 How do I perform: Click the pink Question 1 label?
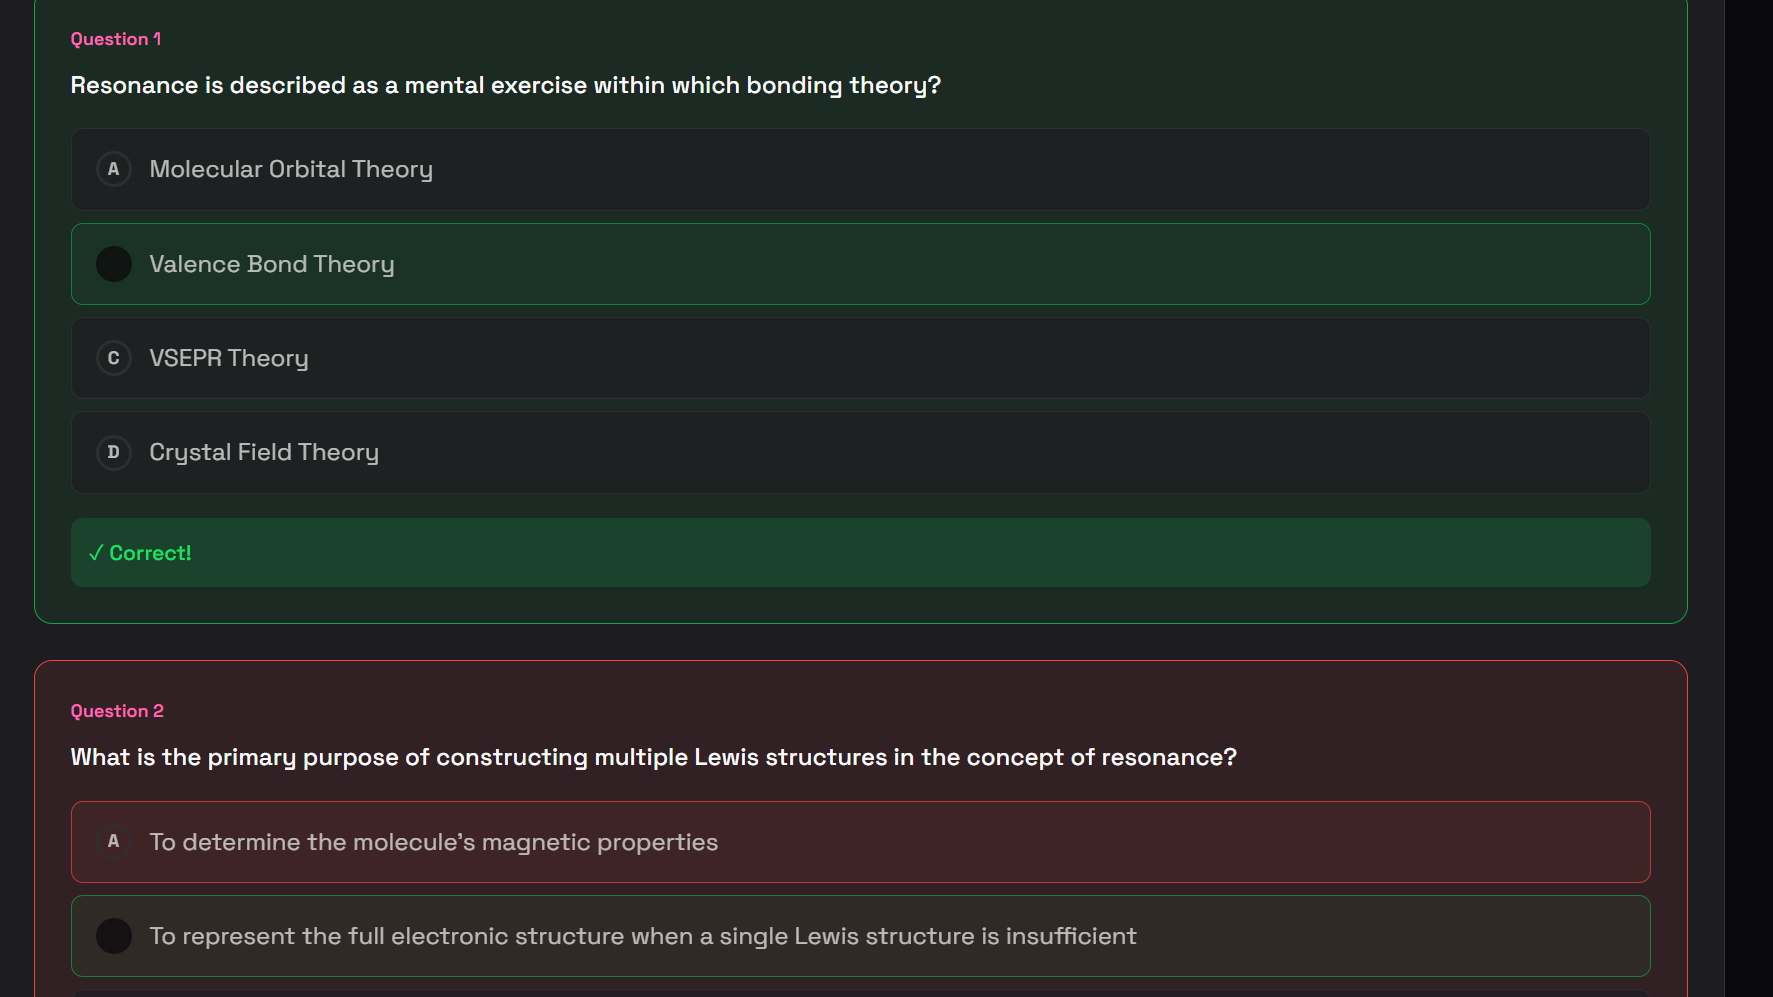pos(116,39)
